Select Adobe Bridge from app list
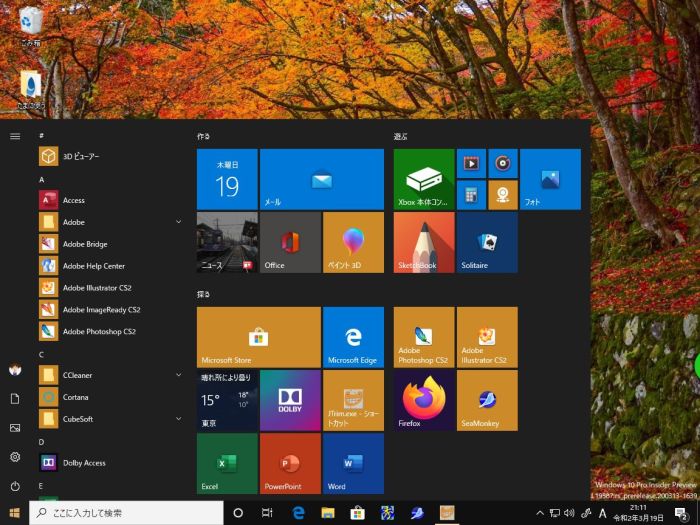700x525 pixels. tap(85, 244)
